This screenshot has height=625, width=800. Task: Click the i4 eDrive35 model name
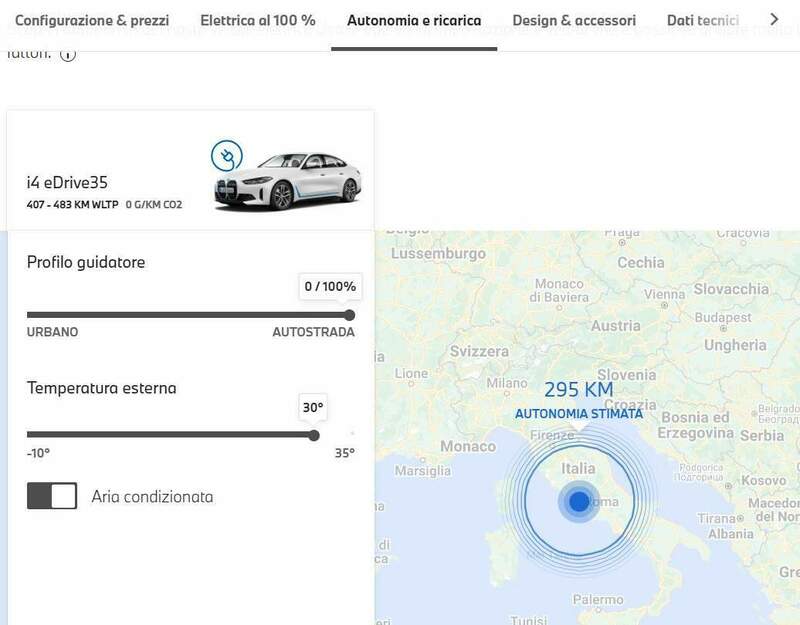pyautogui.click(x=67, y=183)
